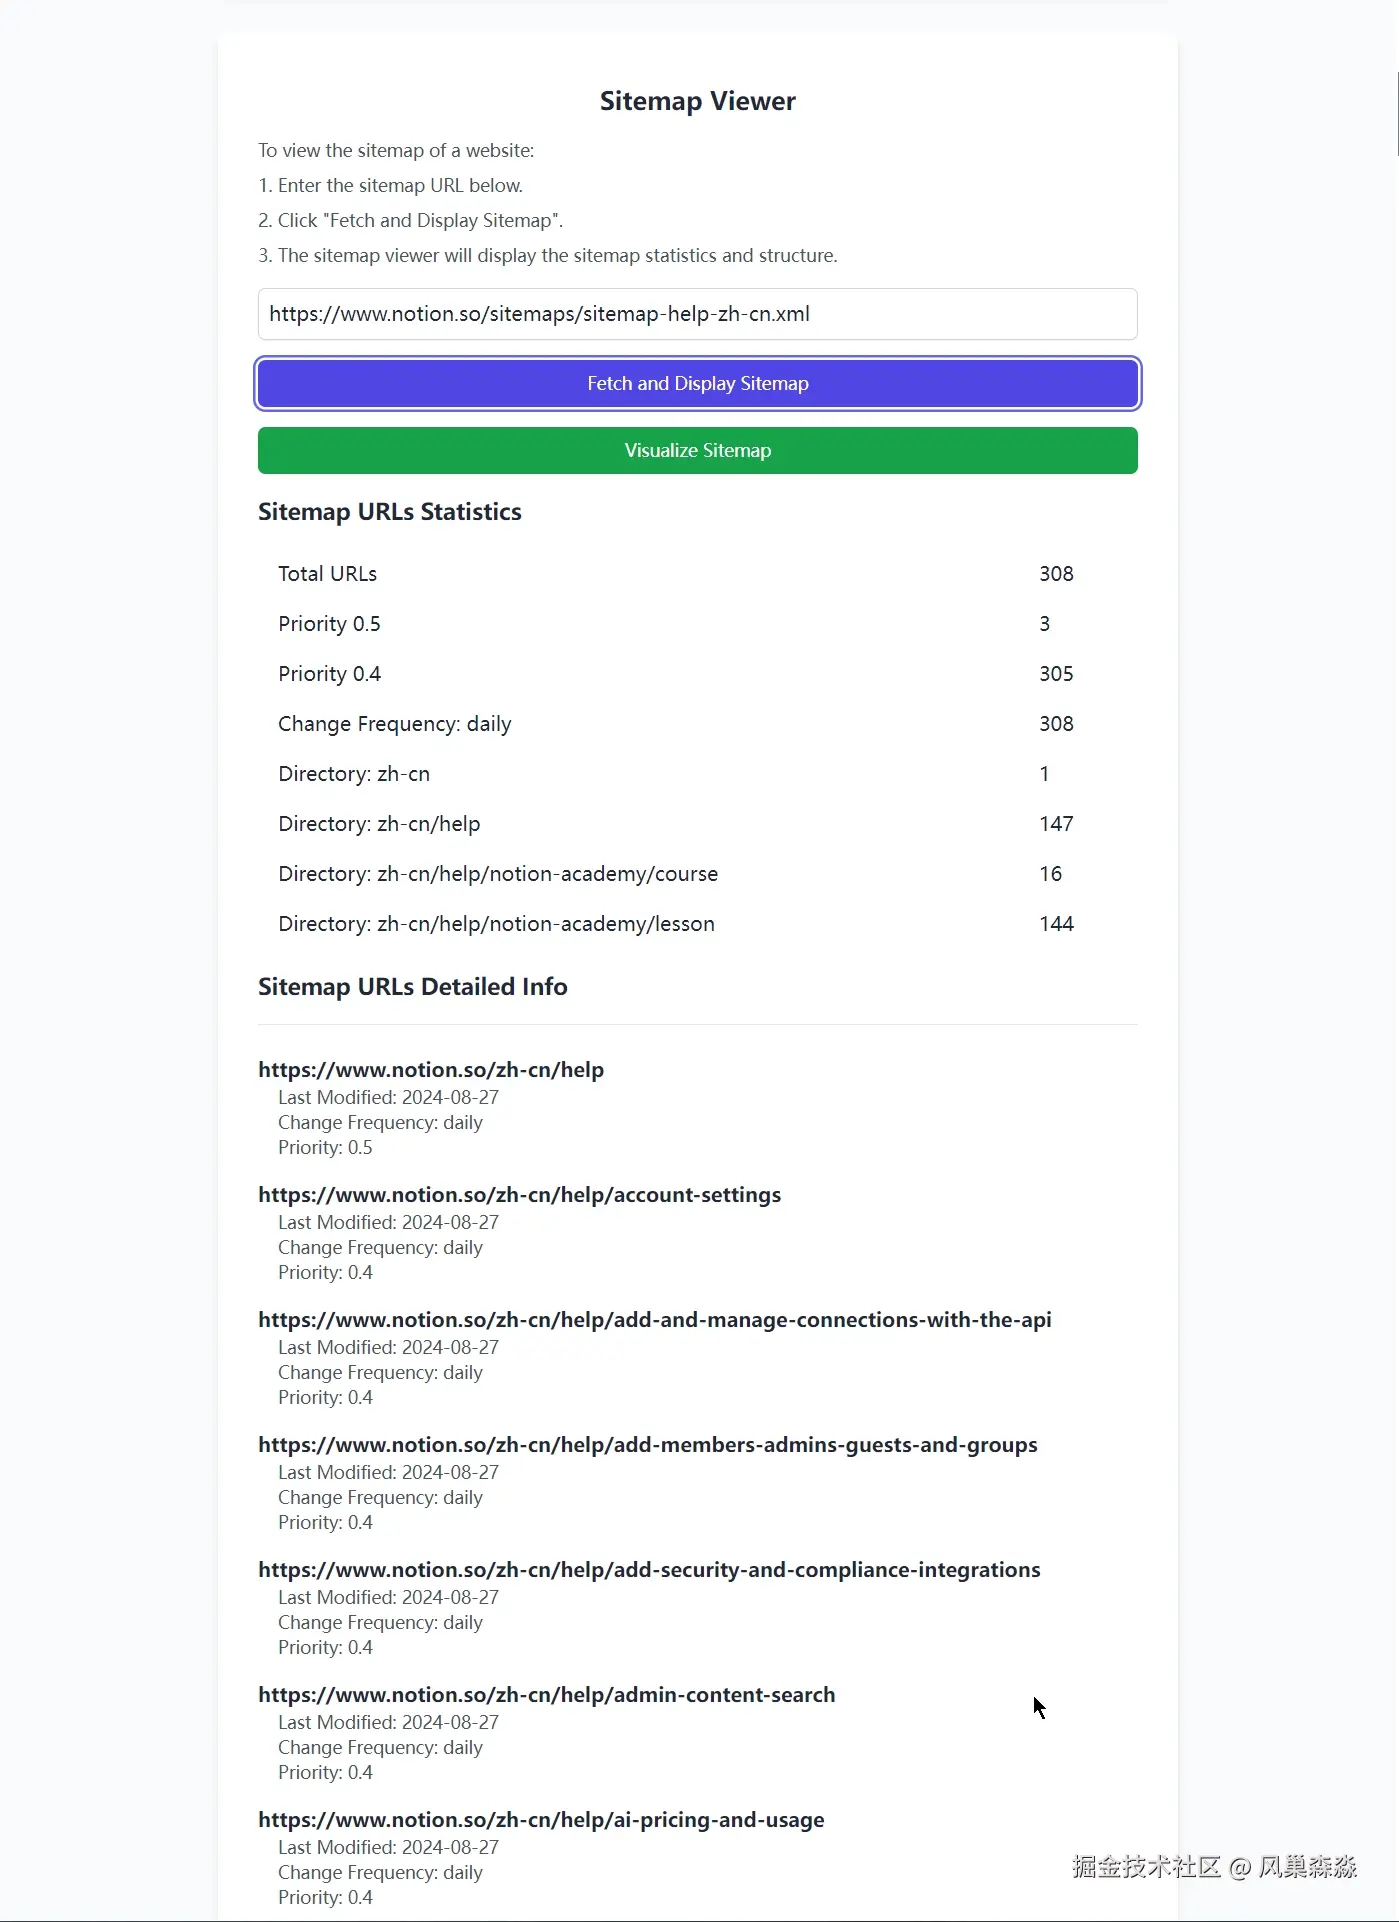
Task: Click the green "Visualize Sitemap" button
Action: 697,450
